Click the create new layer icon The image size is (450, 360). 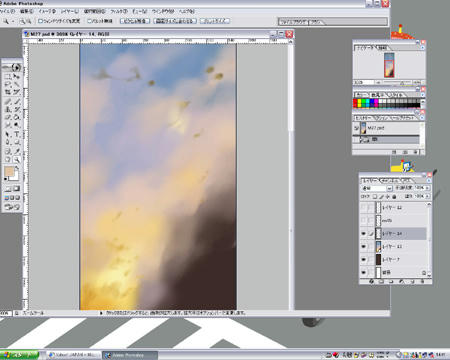(x=413, y=282)
